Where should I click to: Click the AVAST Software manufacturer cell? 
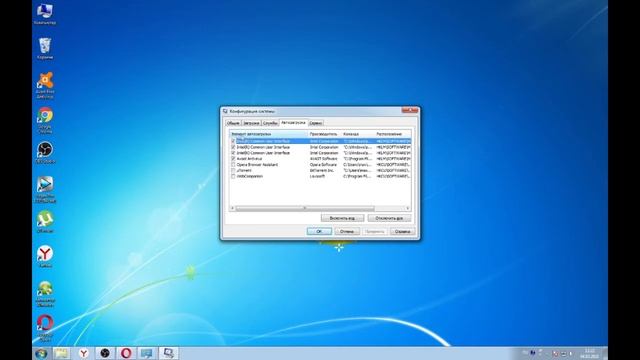[324, 158]
